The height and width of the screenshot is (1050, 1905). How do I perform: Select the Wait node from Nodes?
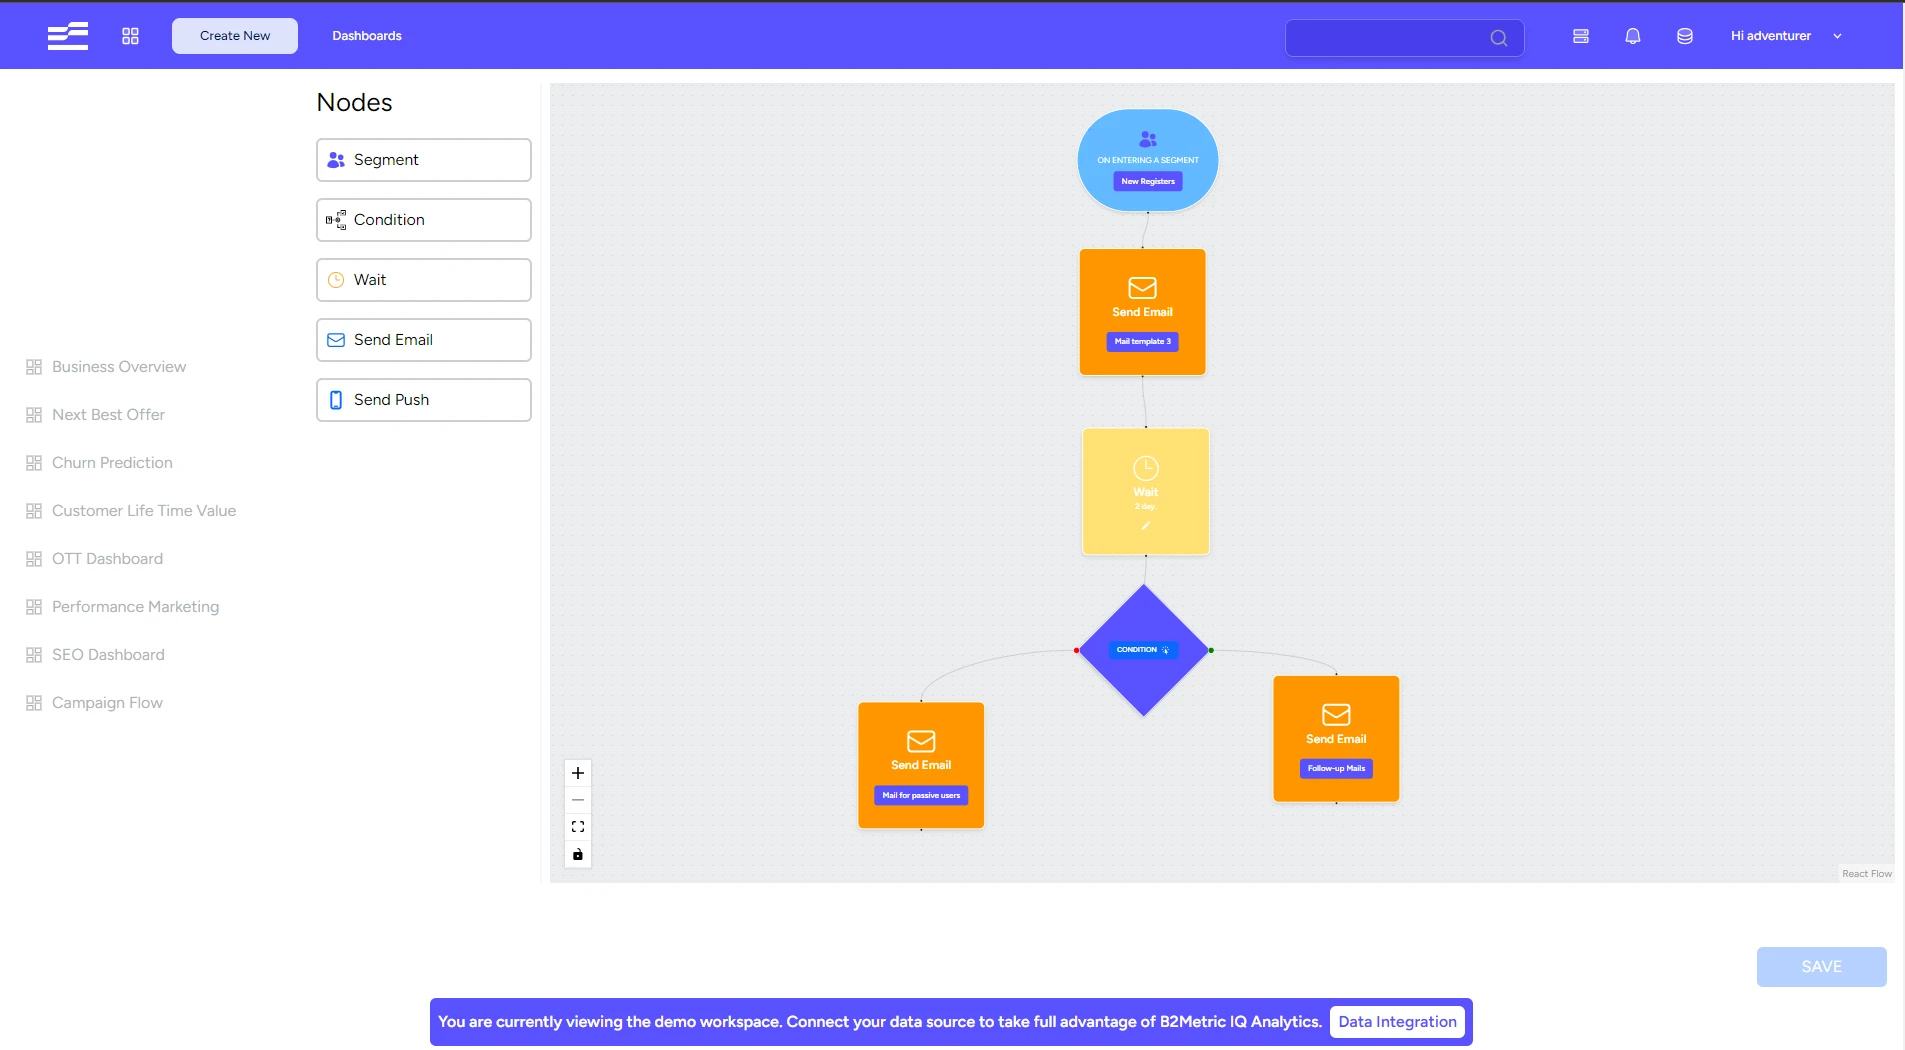pos(424,280)
